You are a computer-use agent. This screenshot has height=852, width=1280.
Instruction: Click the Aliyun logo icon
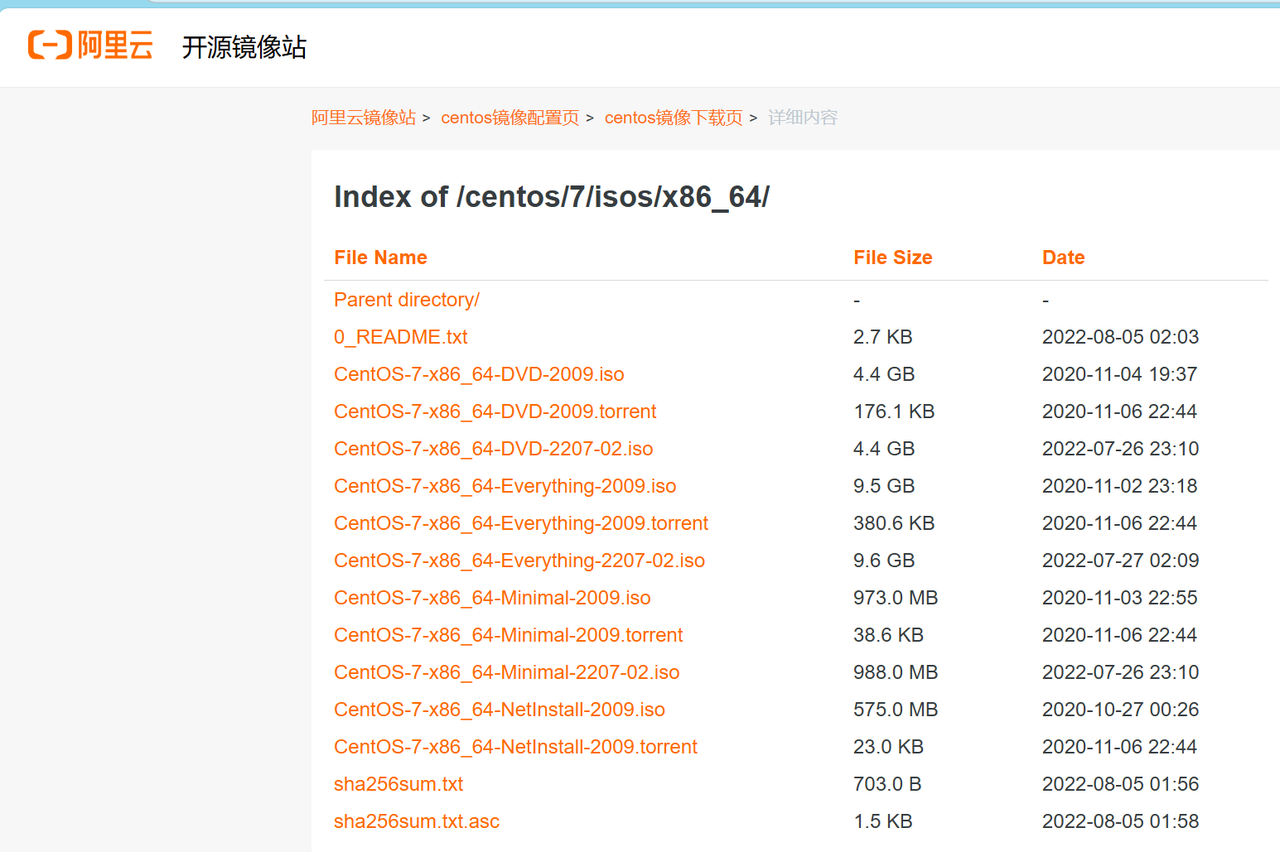click(91, 45)
